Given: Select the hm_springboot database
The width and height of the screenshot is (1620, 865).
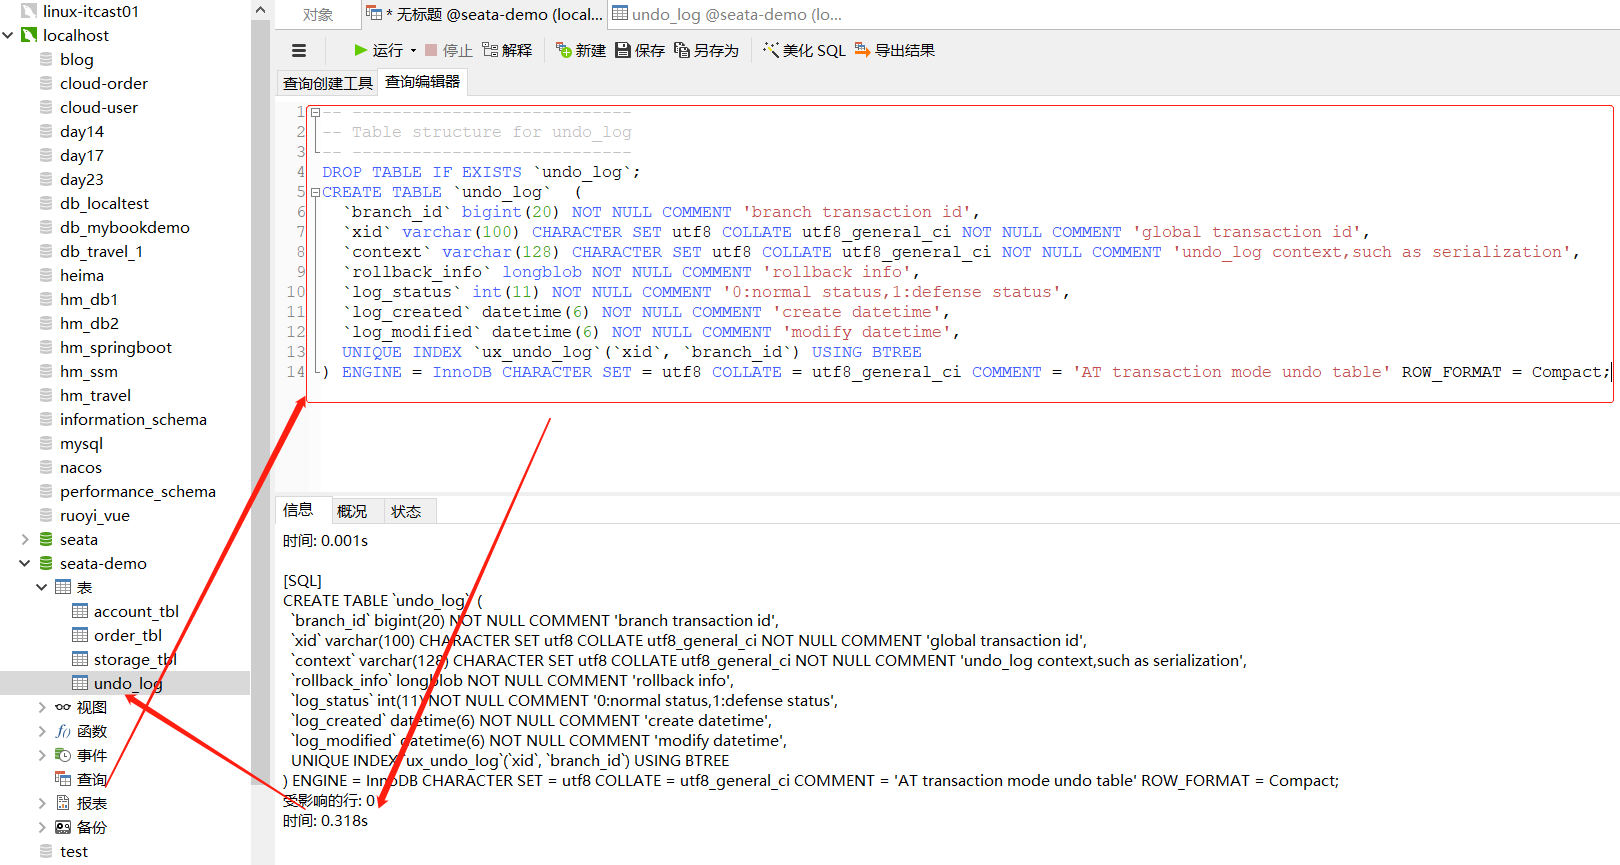Looking at the screenshot, I should pyautogui.click(x=115, y=347).
